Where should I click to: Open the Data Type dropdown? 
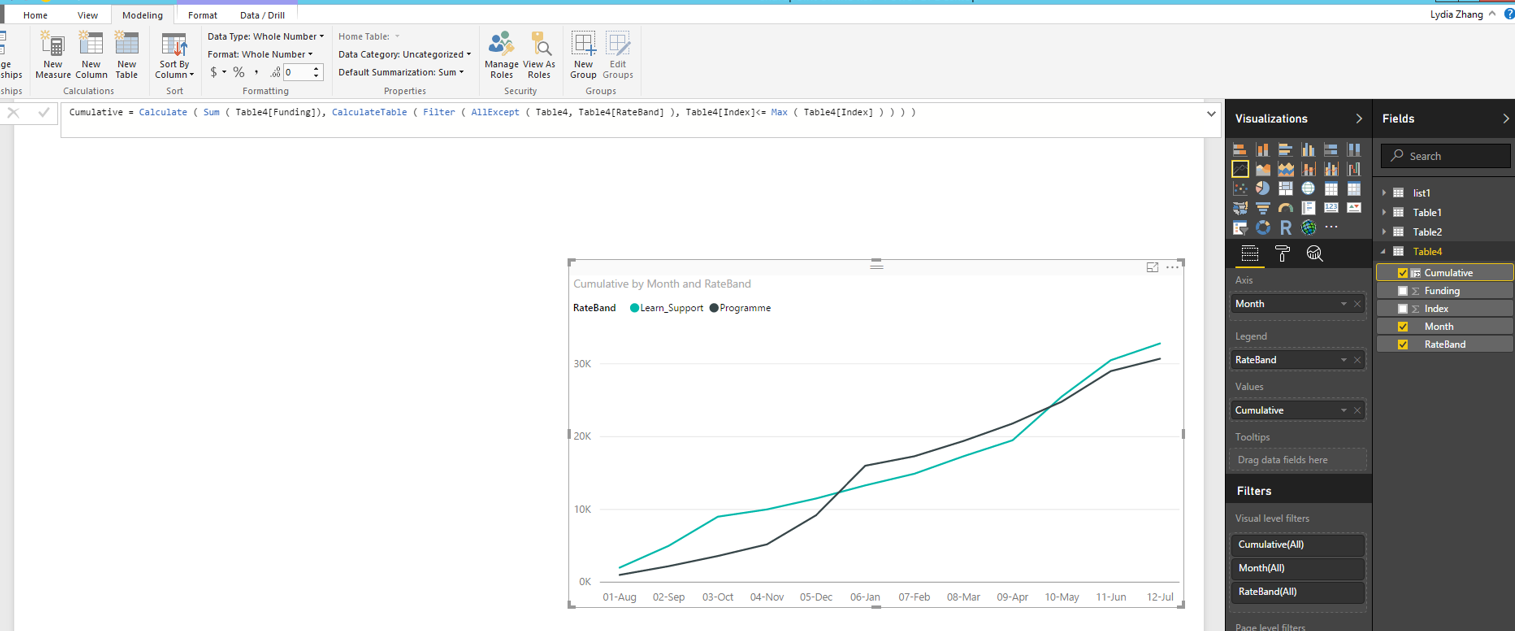point(266,36)
